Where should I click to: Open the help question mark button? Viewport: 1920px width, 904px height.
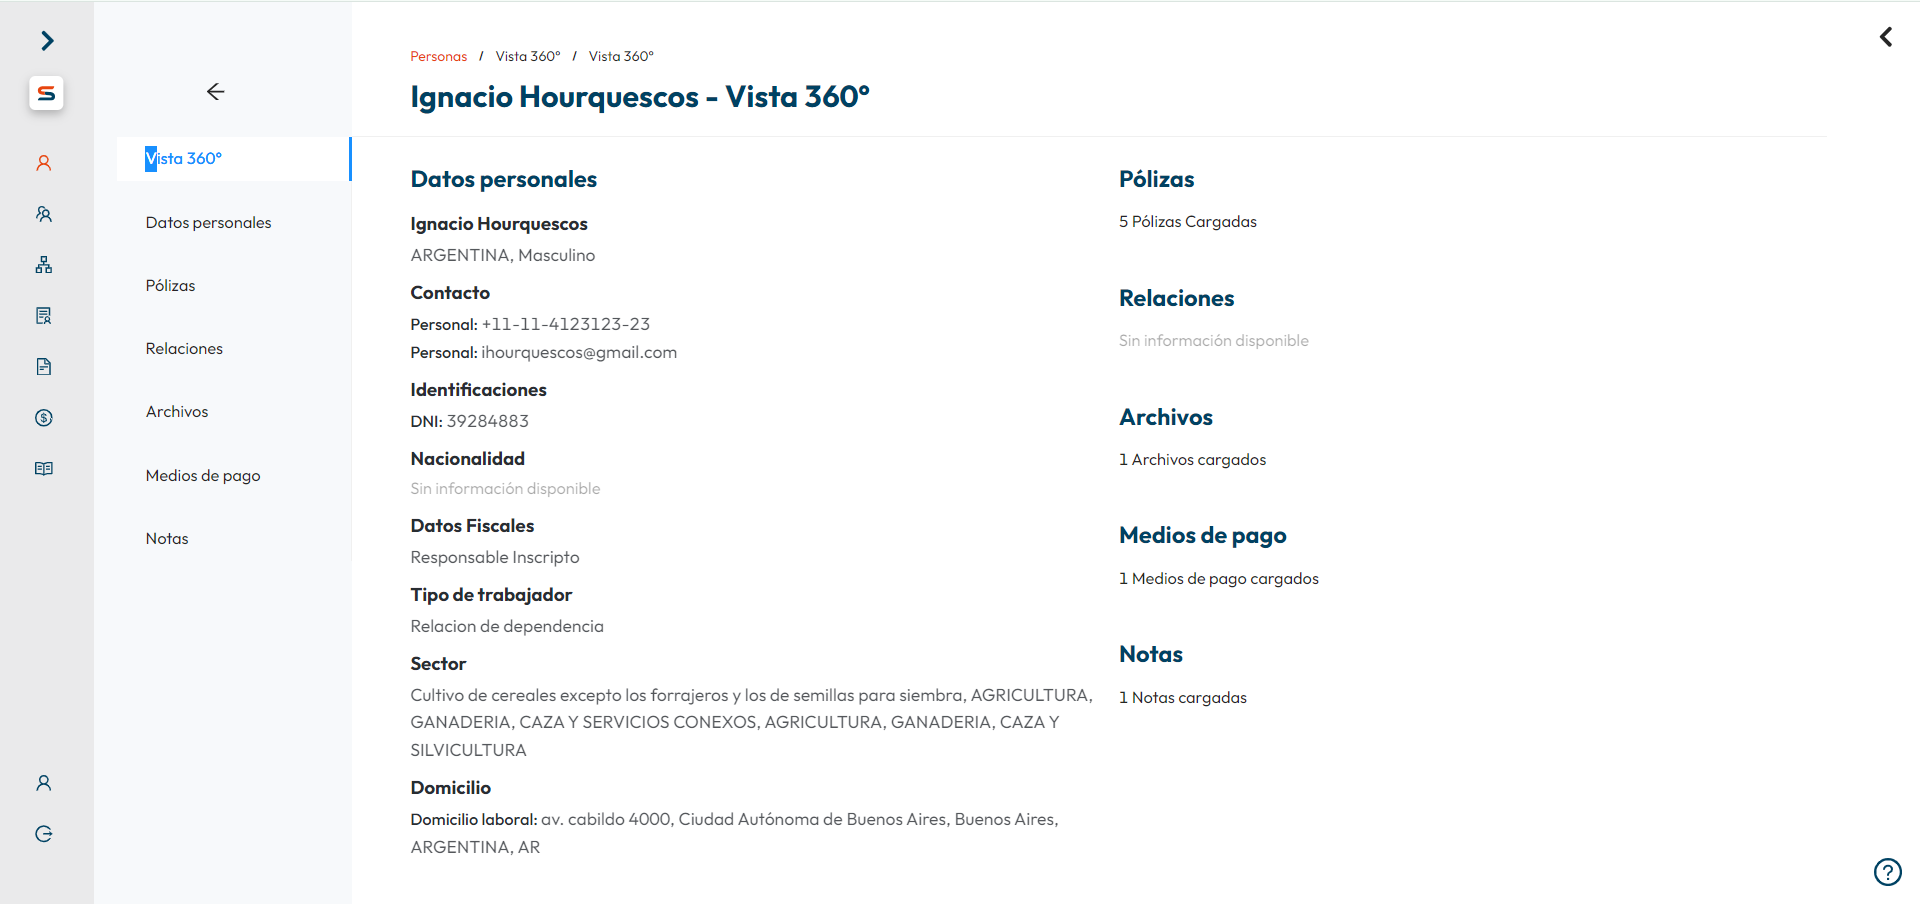[x=1887, y=872]
